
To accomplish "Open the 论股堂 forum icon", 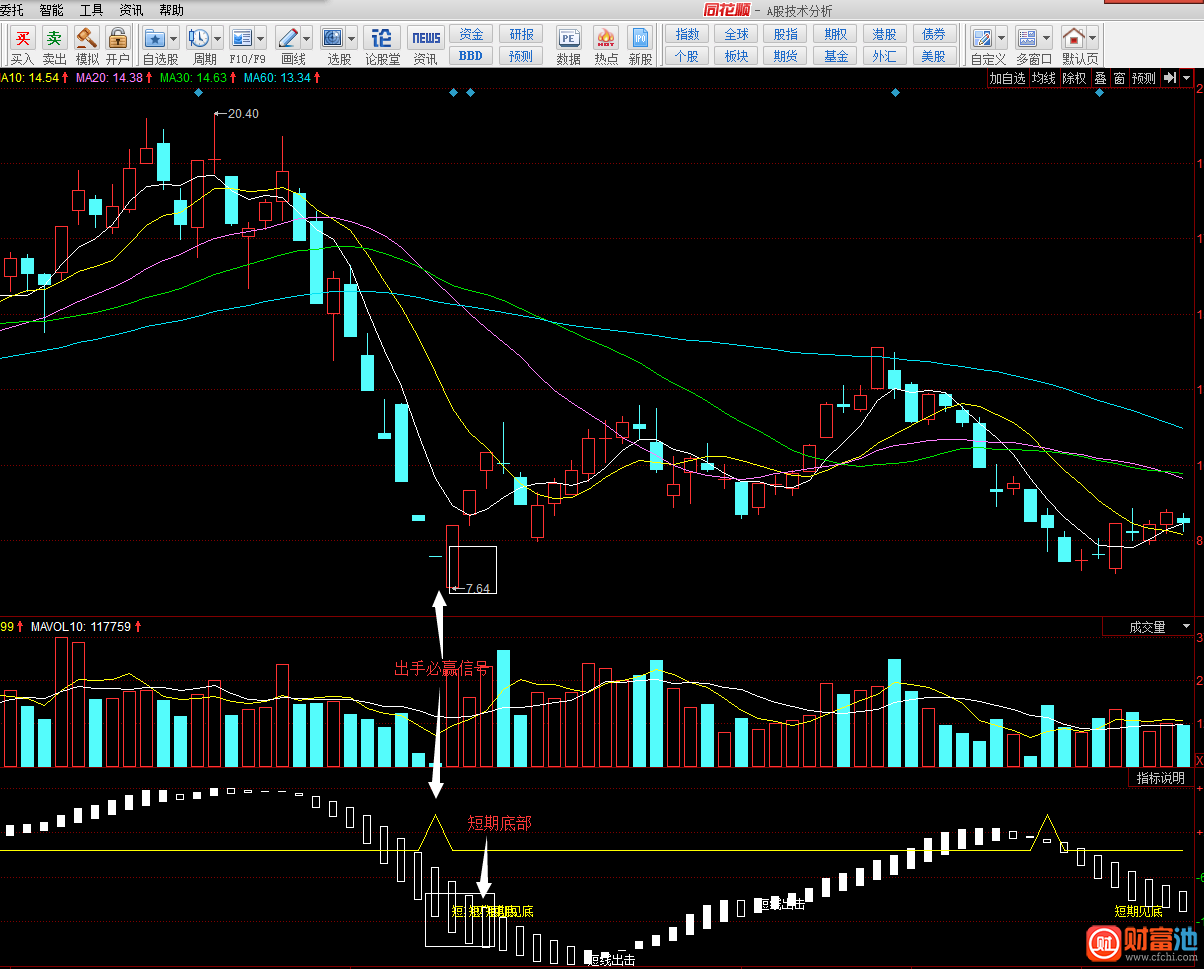I will coord(382,38).
